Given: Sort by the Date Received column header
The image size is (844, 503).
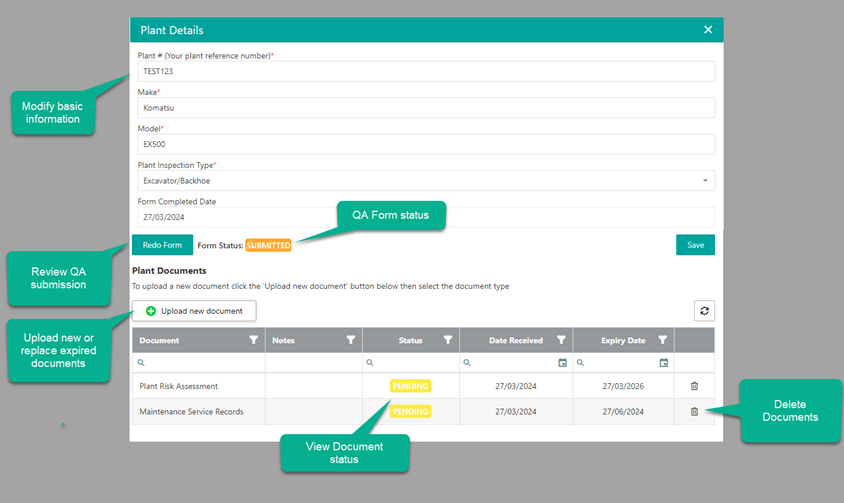Looking at the screenshot, I should (x=516, y=340).
